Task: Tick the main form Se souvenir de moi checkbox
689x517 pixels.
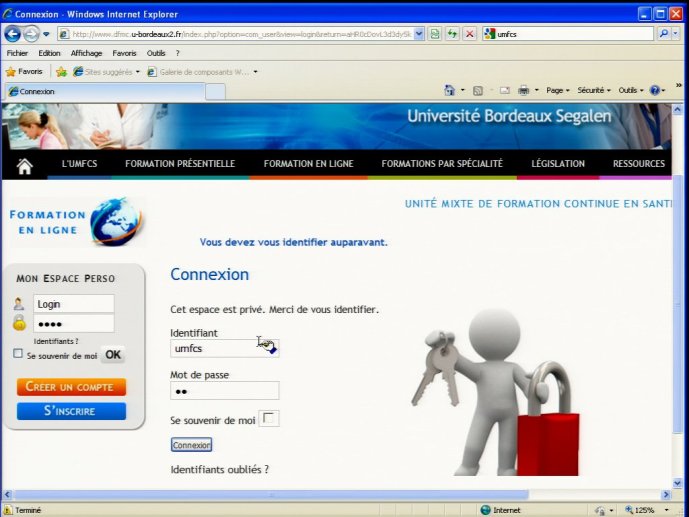Action: (268, 419)
